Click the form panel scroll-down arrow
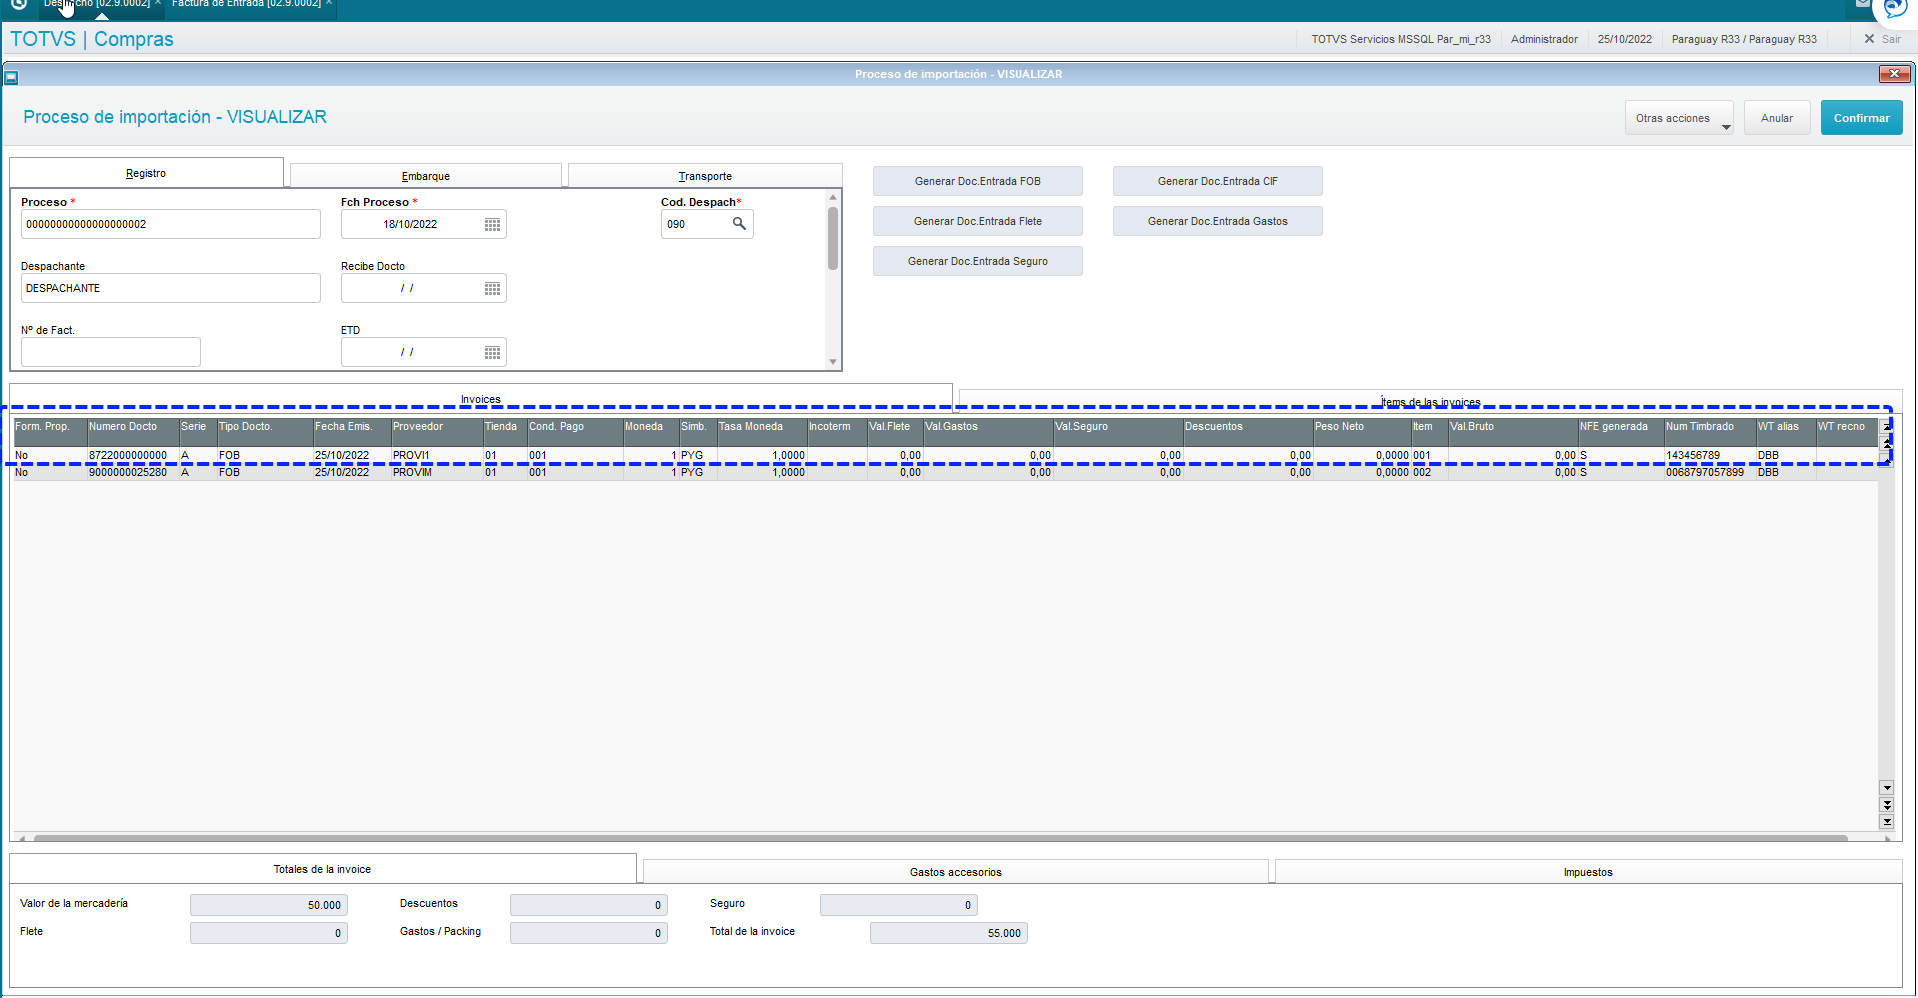This screenshot has width=1918, height=998. 833,362
